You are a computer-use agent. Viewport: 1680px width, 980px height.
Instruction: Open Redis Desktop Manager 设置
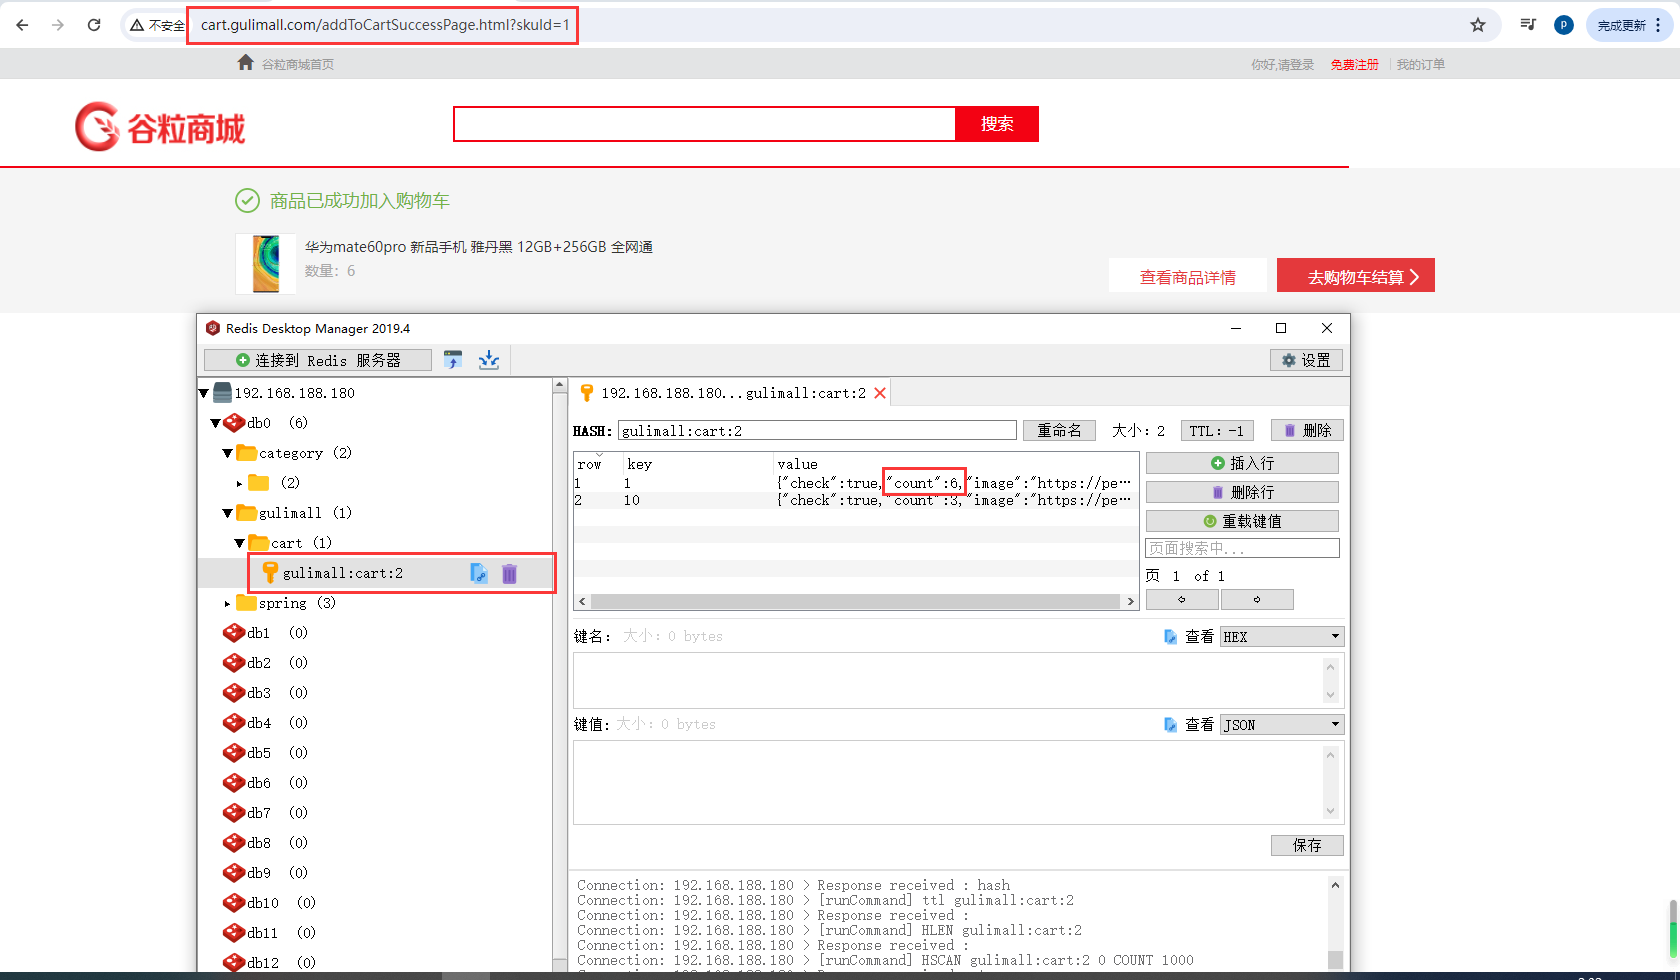(1306, 360)
